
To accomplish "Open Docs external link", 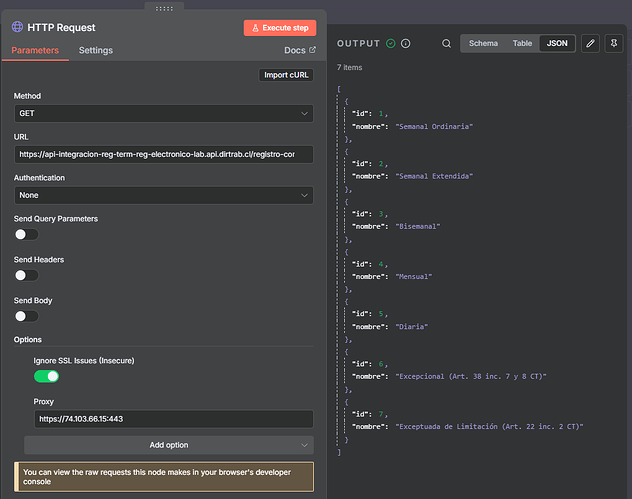I will [300, 50].
